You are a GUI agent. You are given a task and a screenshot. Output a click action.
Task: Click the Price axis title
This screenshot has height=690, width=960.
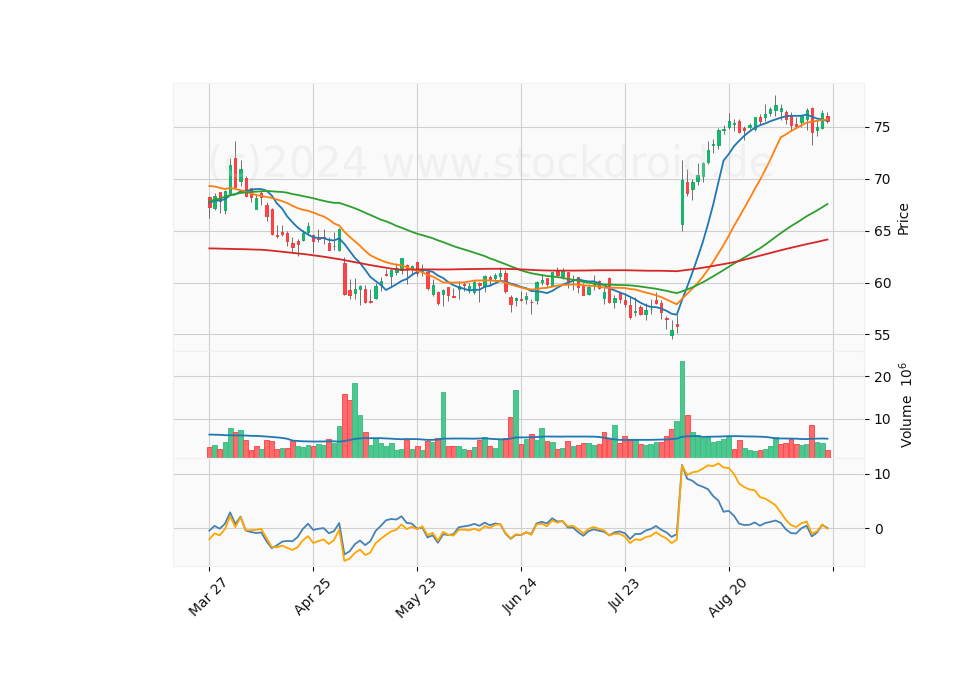tap(903, 219)
